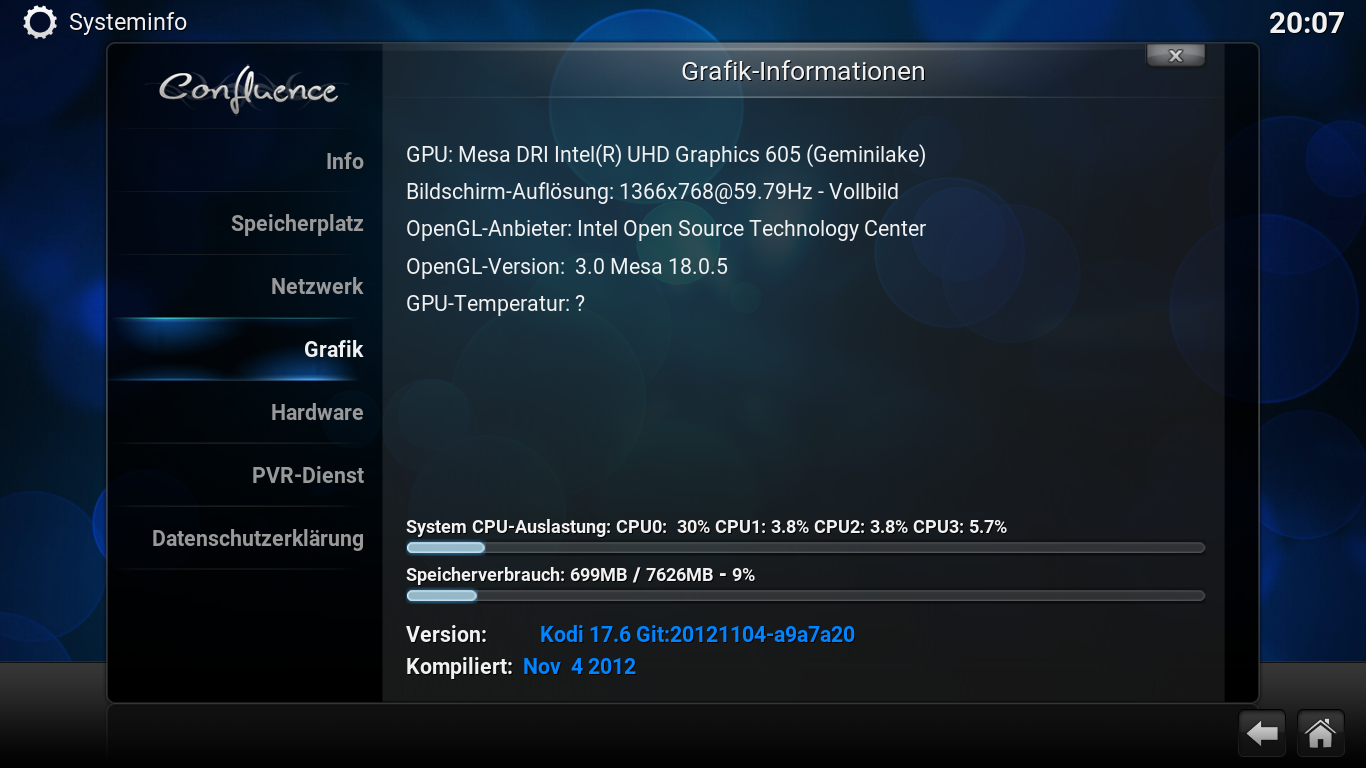Go to the home screen icon
This screenshot has width=1366, height=768.
(1320, 734)
